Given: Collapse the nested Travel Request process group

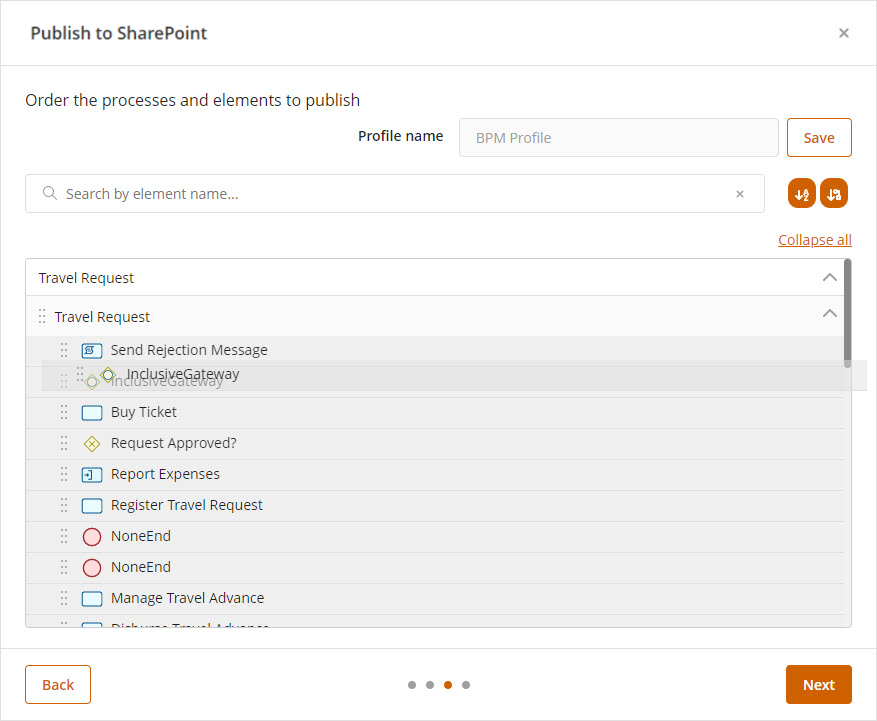Looking at the screenshot, I should point(829,315).
